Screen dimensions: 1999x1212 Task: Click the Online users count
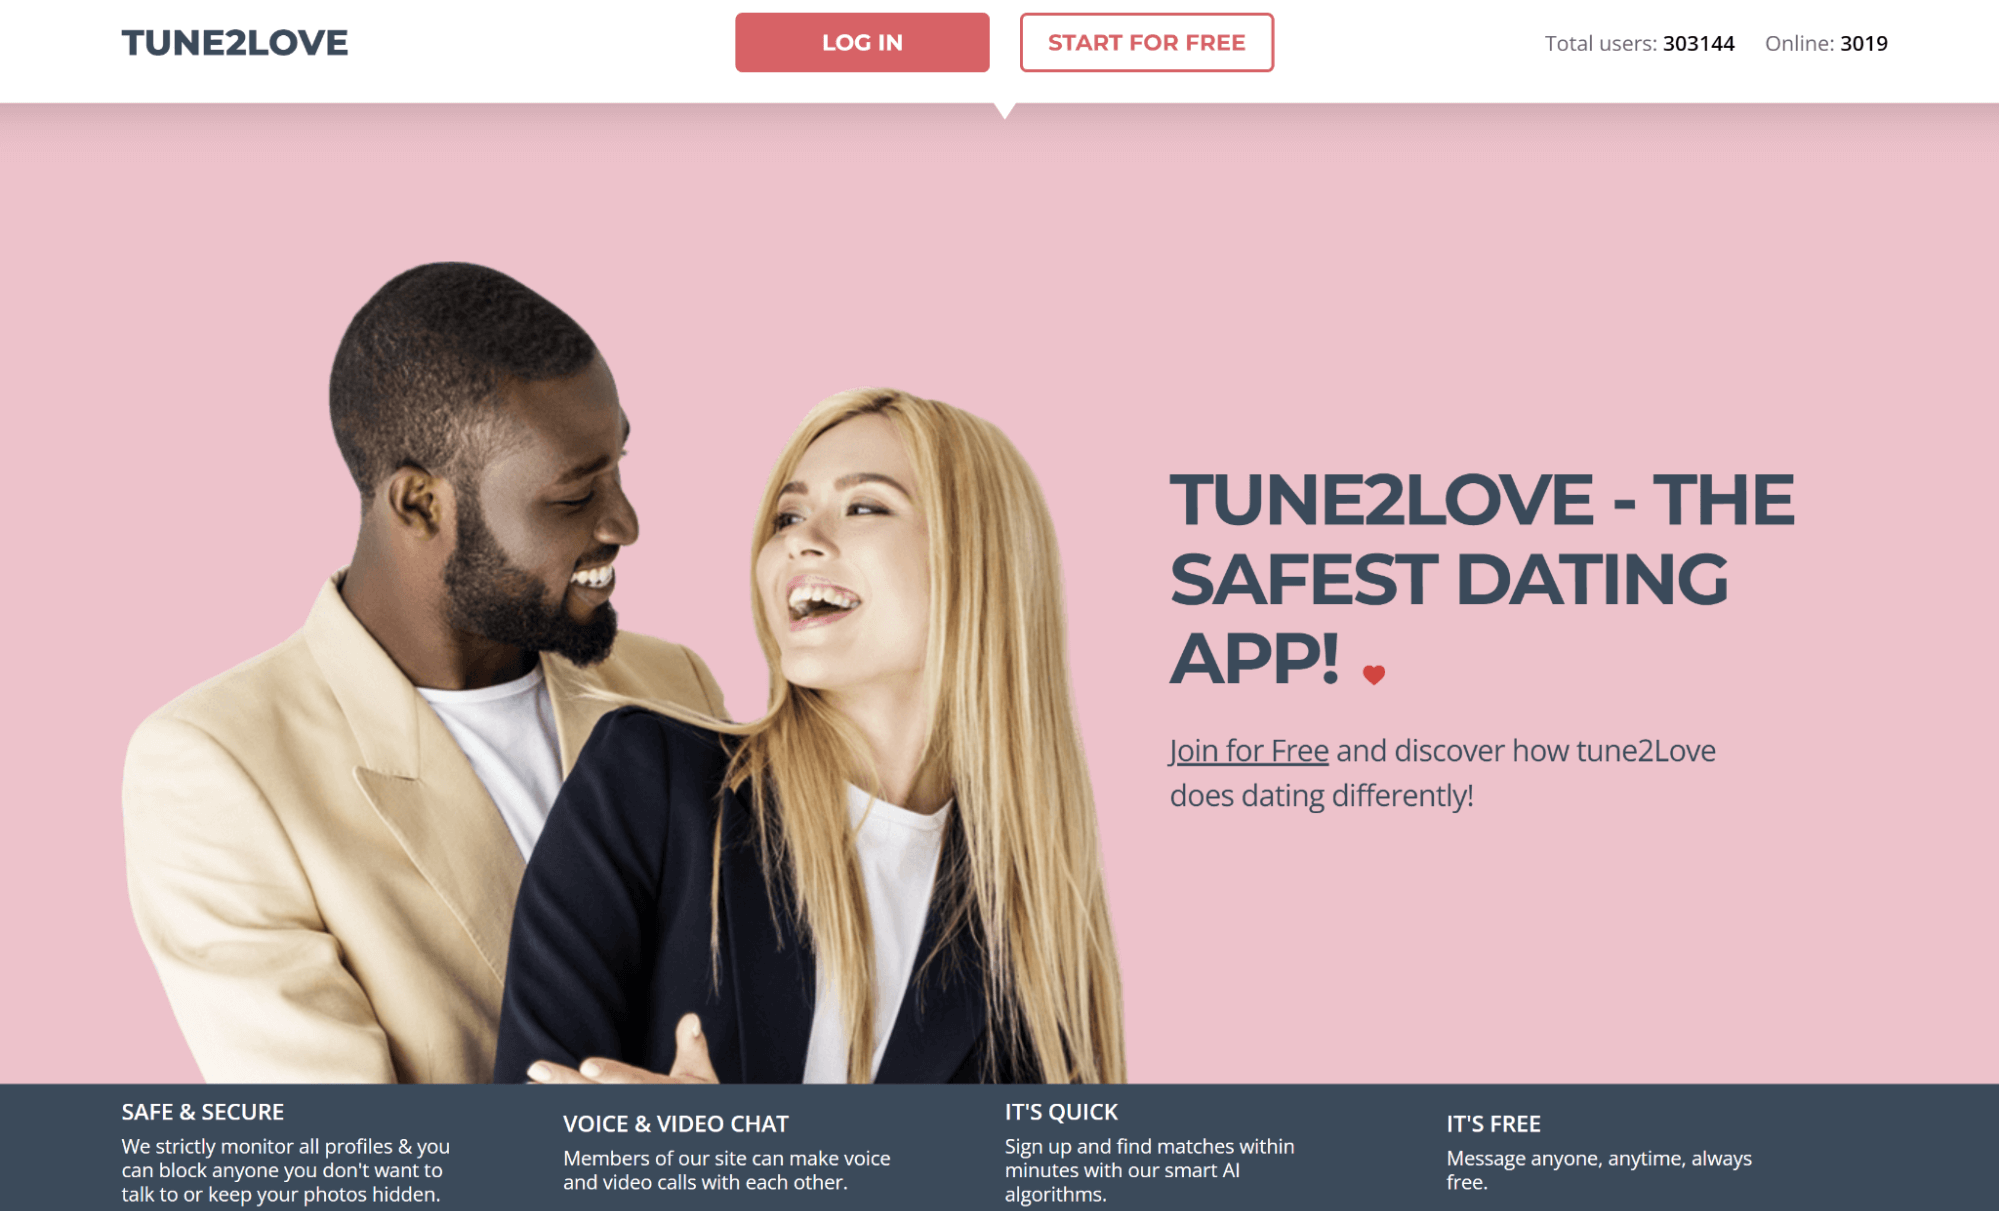[1826, 43]
